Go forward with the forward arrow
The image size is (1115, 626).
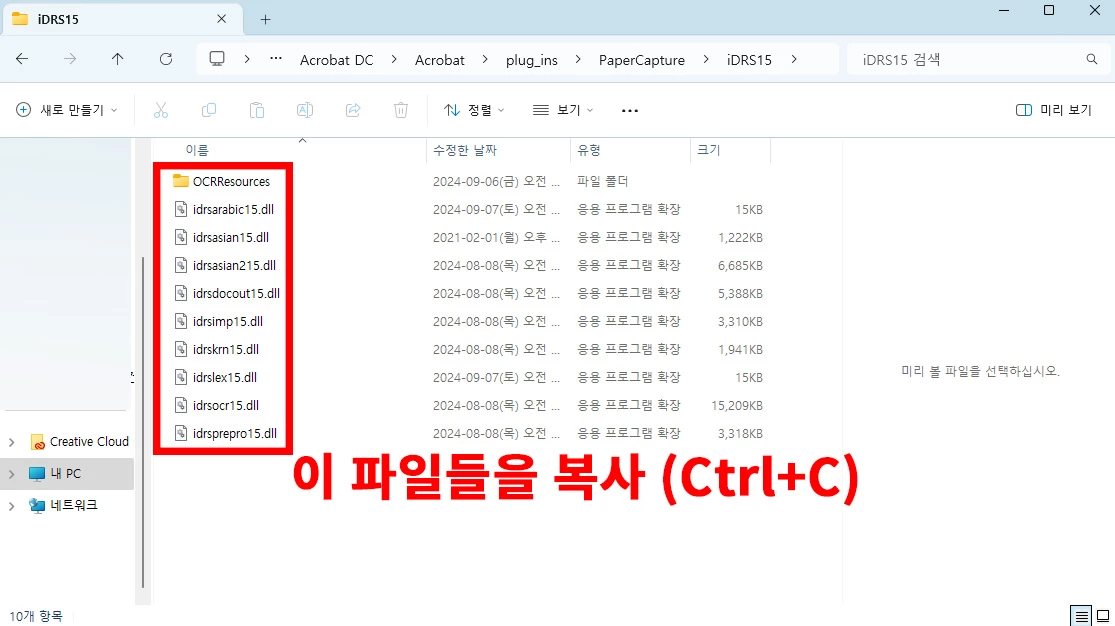70,59
